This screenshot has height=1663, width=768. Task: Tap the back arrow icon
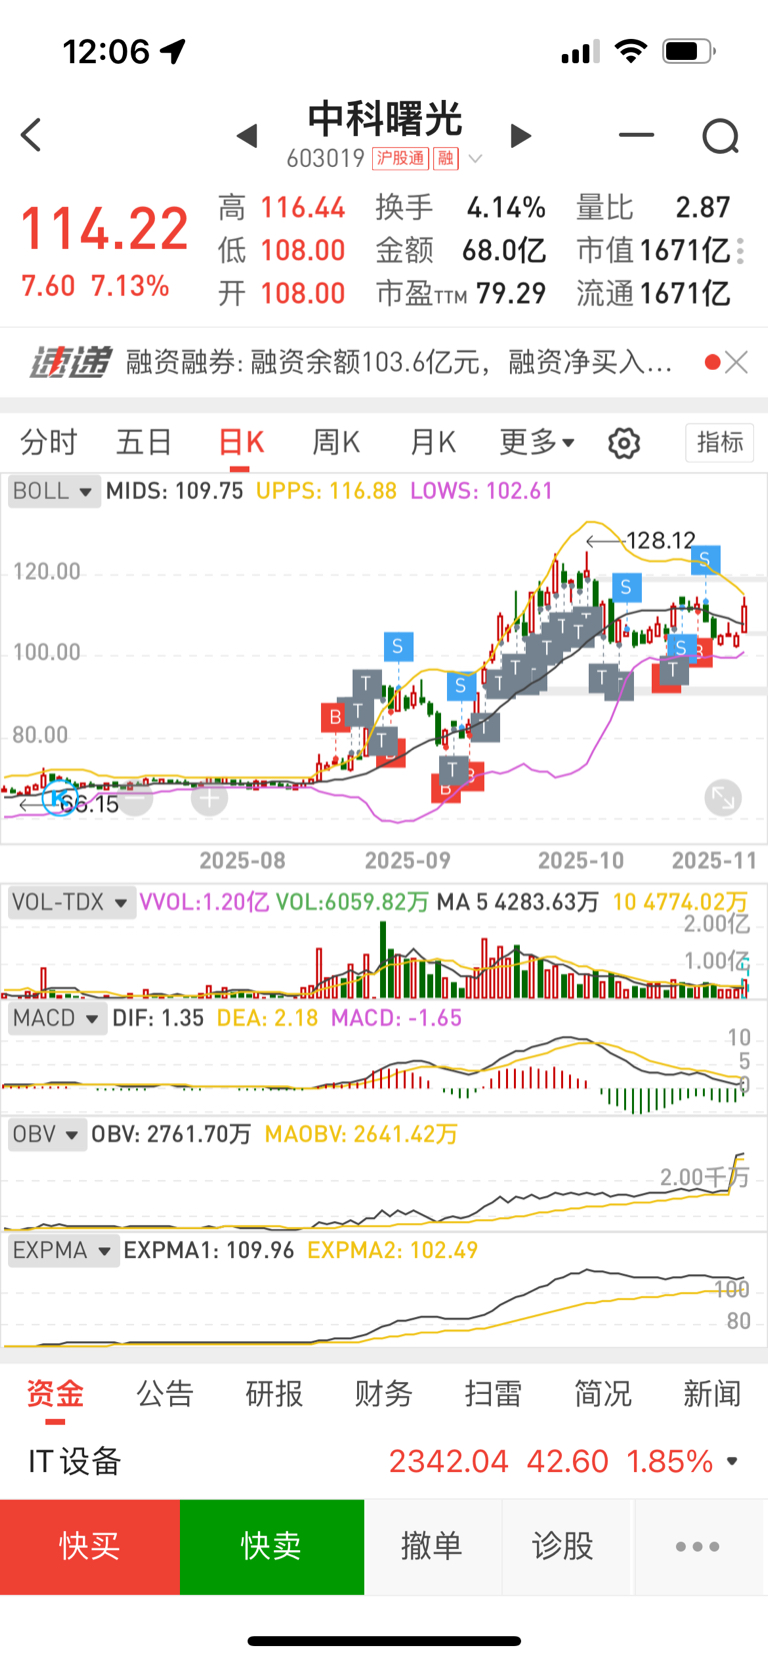[32, 134]
